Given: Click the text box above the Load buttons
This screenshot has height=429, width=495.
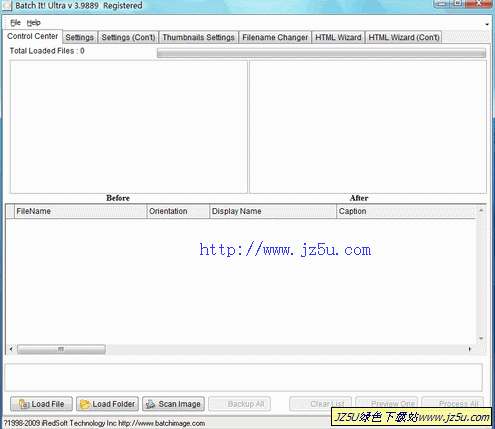Looking at the screenshot, I should click(x=243, y=377).
